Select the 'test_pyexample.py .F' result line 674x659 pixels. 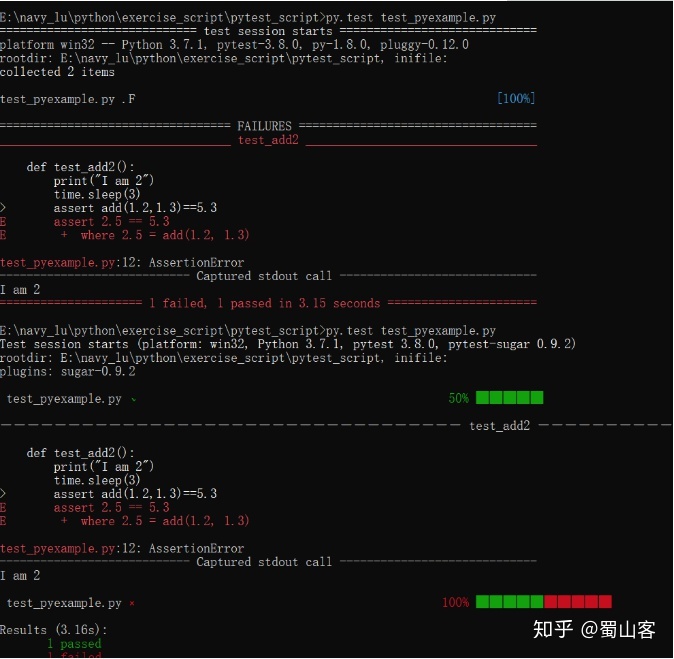[67, 99]
